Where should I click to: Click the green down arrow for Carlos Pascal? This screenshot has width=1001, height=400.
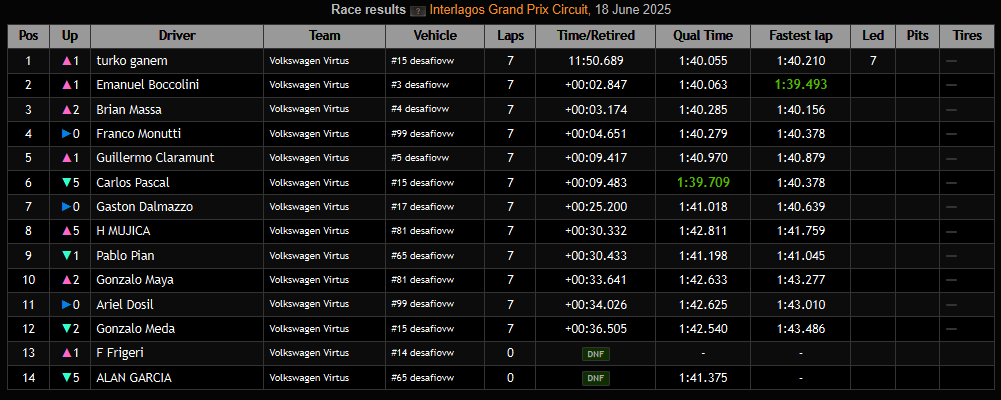pyautogui.click(x=66, y=182)
